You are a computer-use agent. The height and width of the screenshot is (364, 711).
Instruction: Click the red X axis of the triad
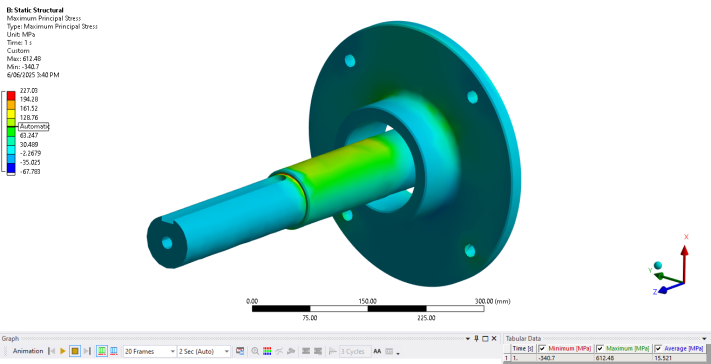tap(685, 263)
